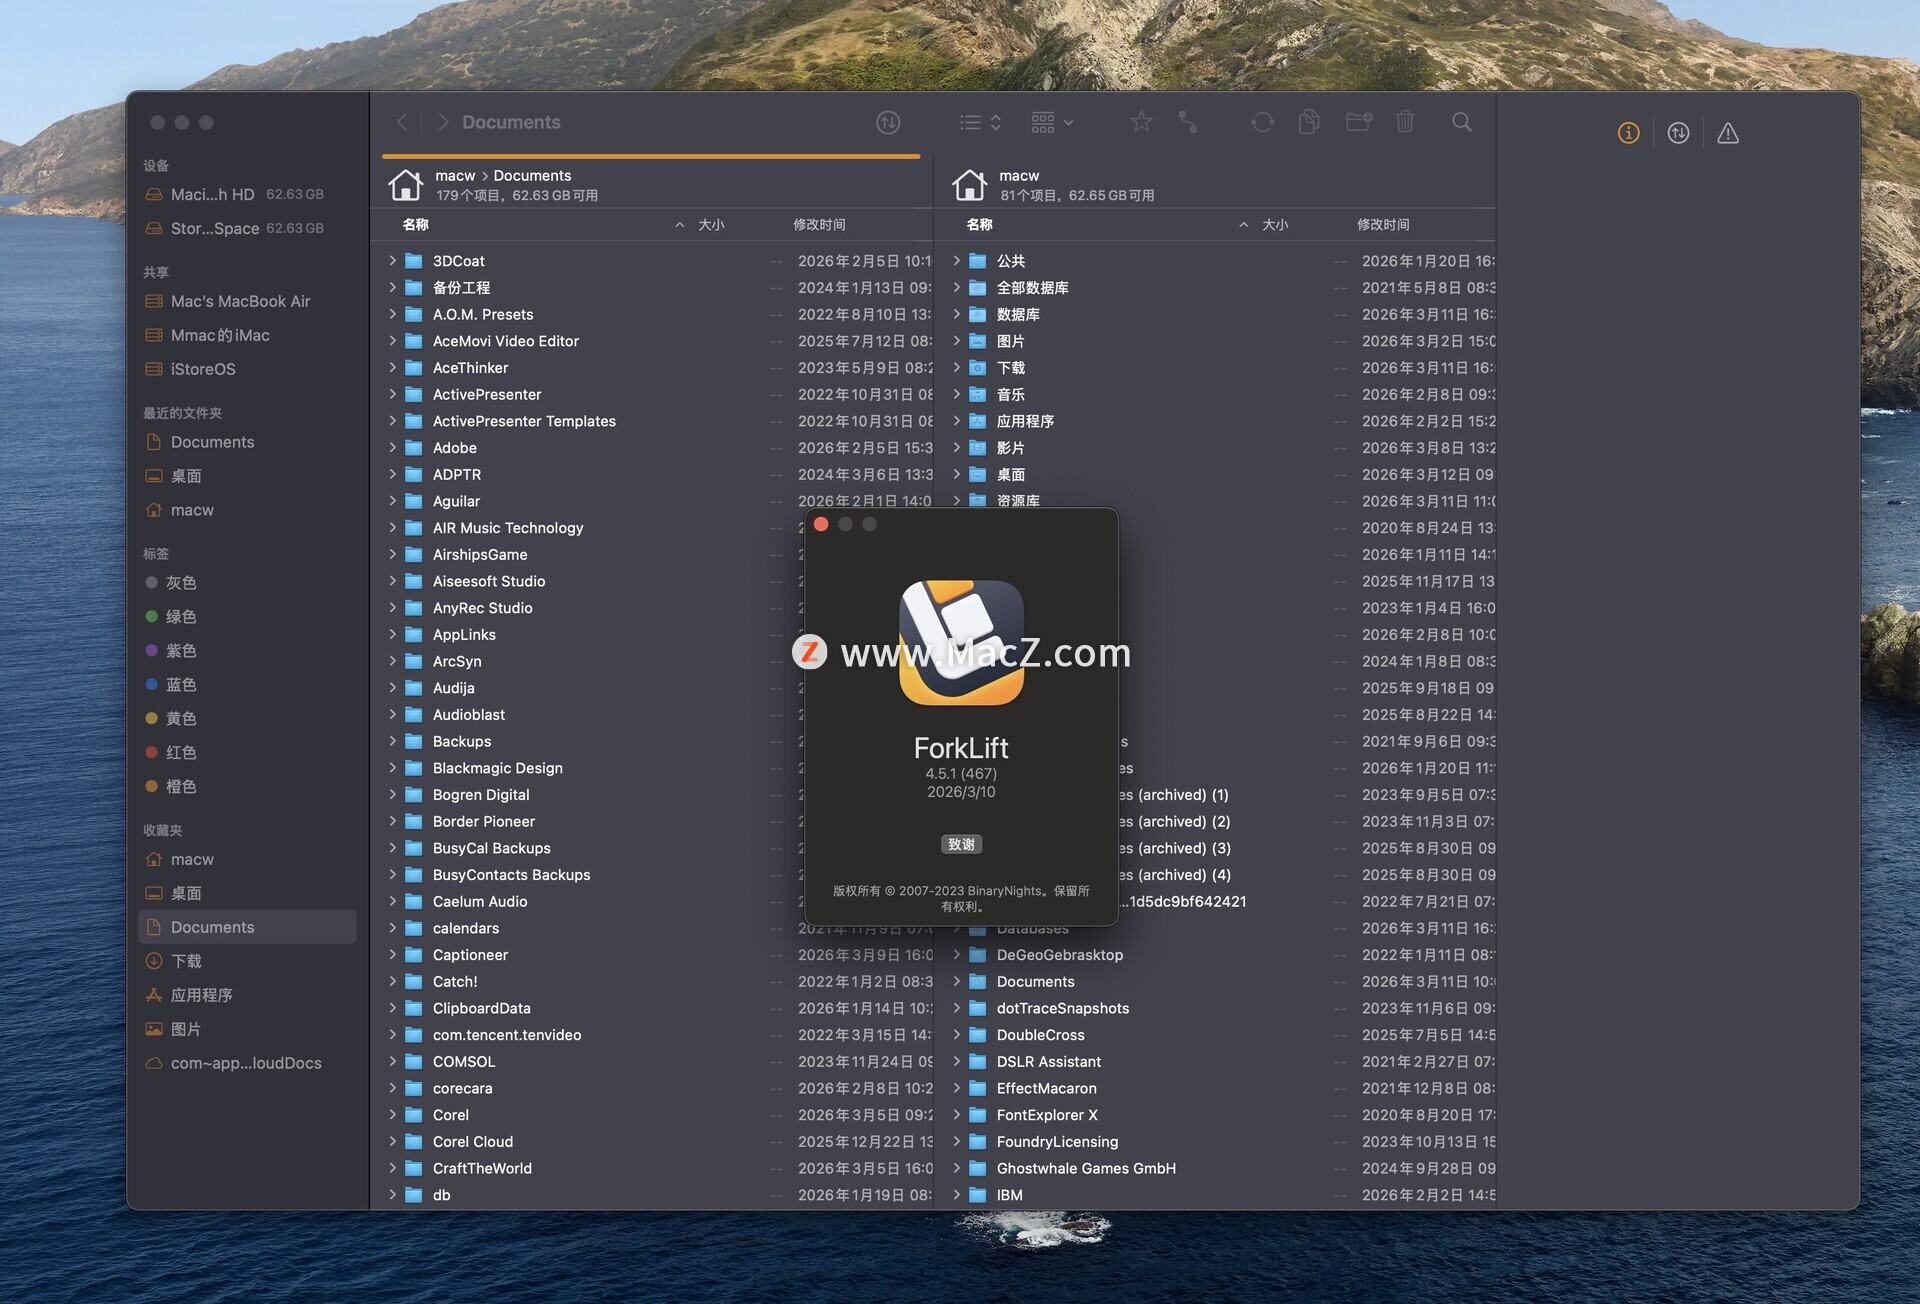
Task: Click Documents in left pane breadcrumb
Action: coord(532,175)
